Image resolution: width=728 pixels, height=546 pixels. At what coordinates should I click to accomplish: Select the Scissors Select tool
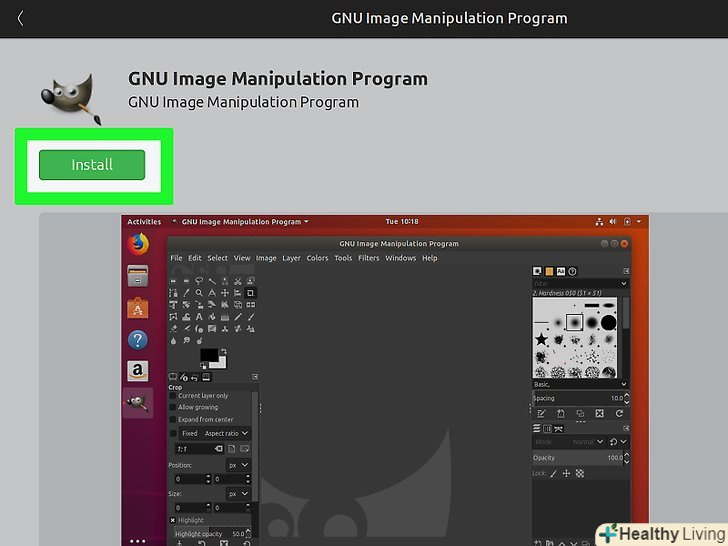(x=238, y=281)
